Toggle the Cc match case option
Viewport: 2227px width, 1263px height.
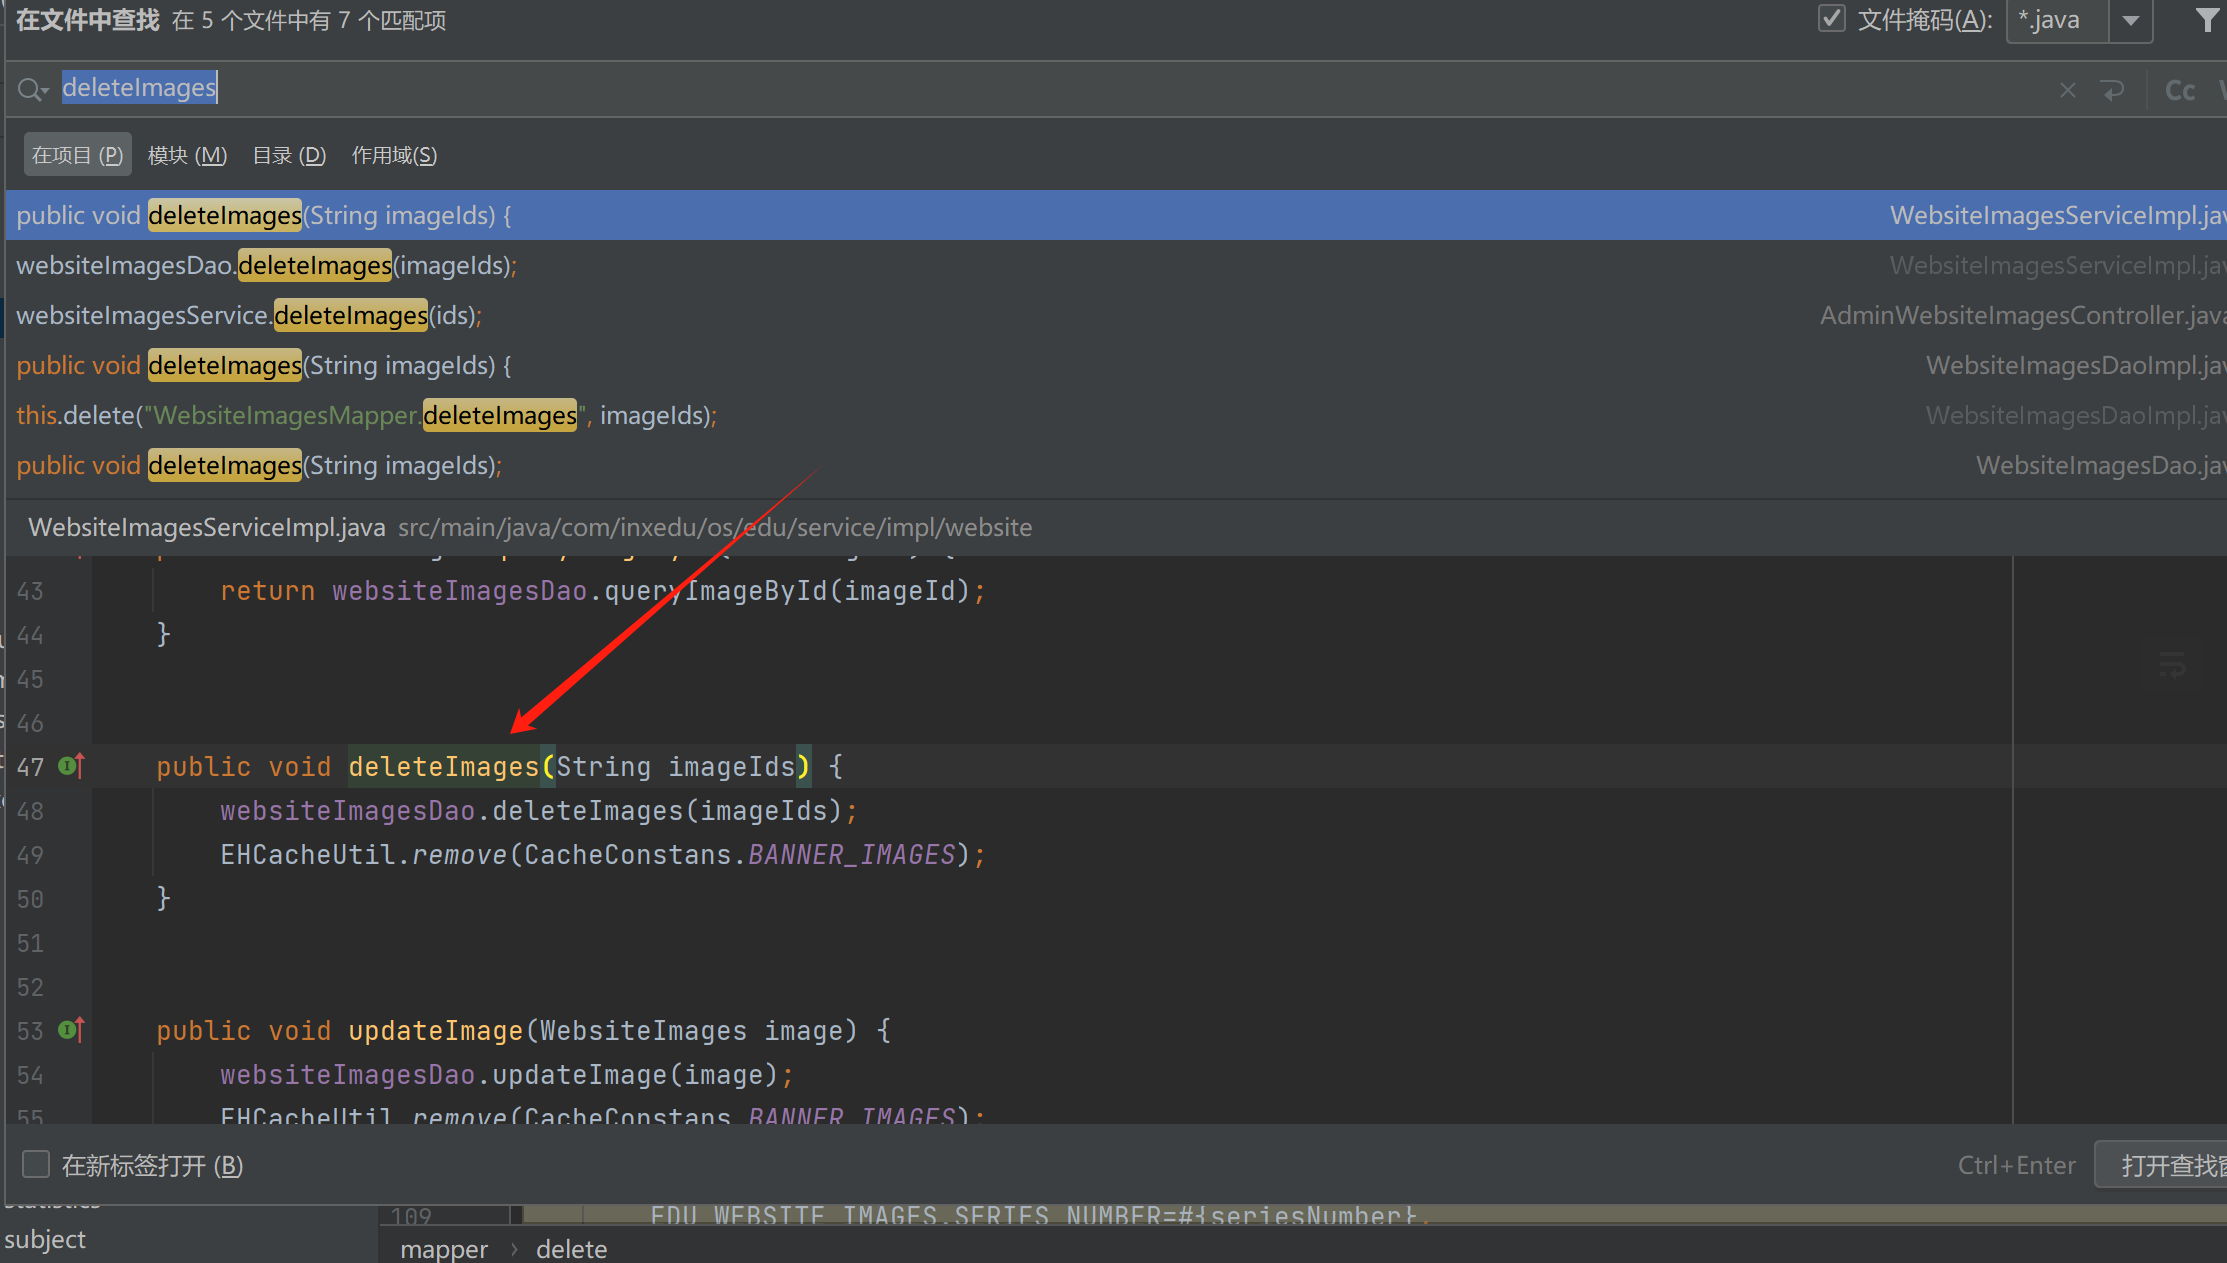coord(2180,90)
